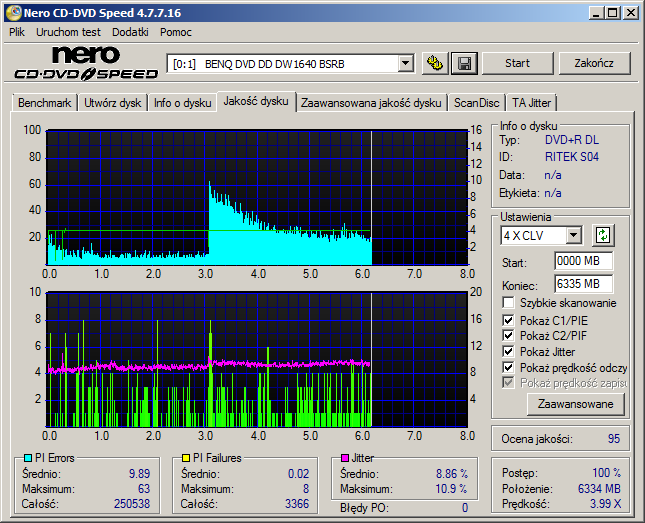Open the Plik menu
This screenshot has width=645, height=523.
(x=17, y=32)
